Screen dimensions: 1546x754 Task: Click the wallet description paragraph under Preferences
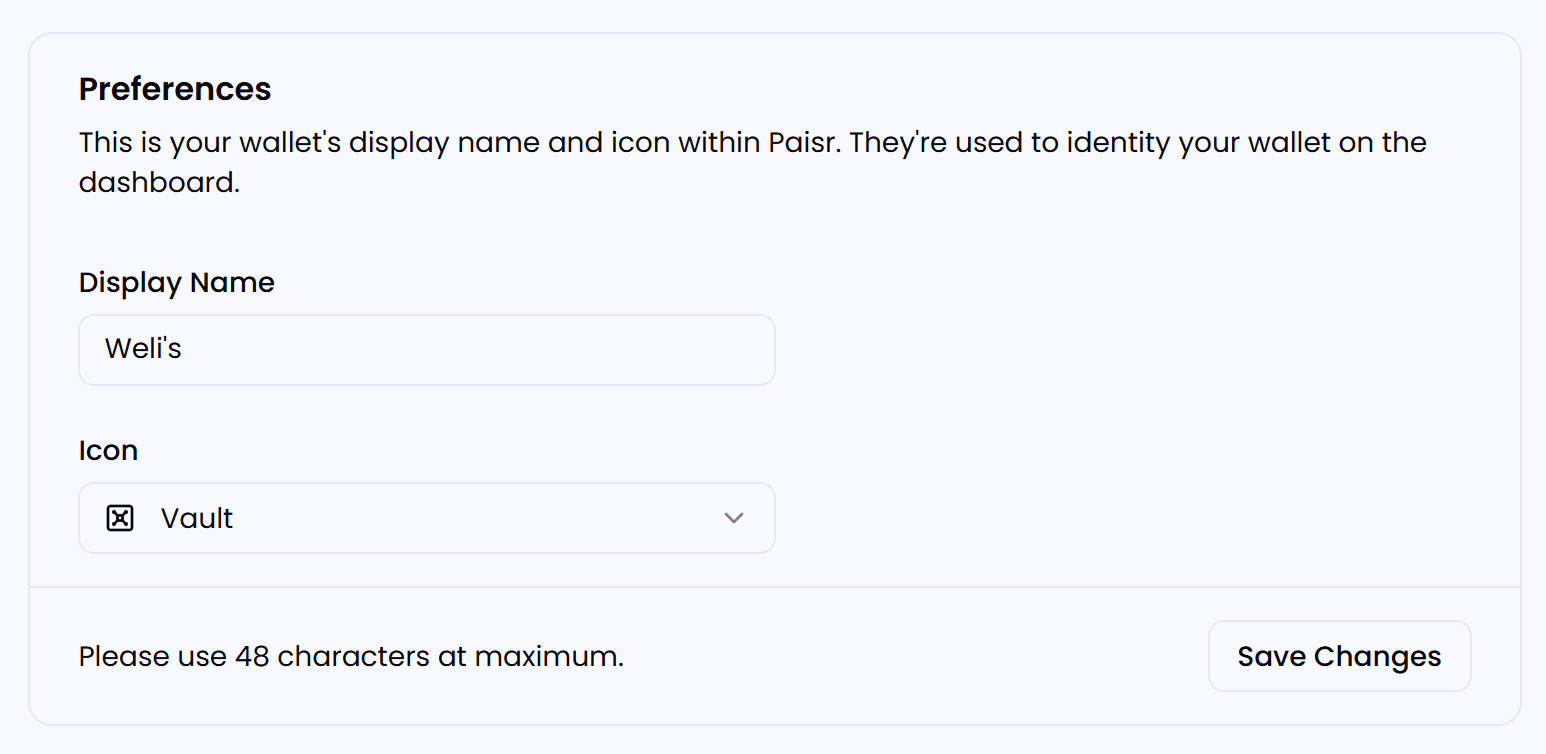(x=752, y=161)
